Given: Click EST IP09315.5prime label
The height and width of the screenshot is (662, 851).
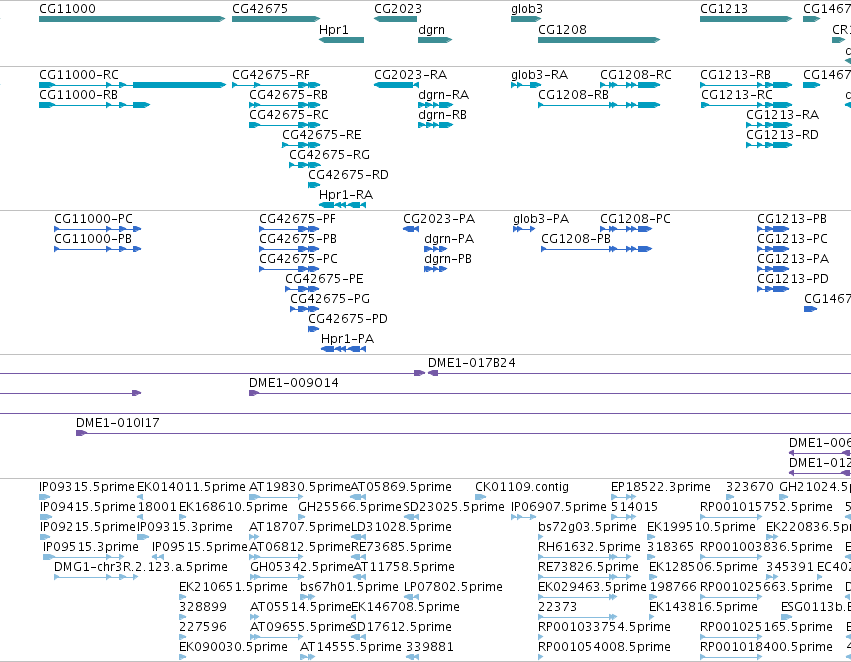Looking at the screenshot, I should 87,487.
